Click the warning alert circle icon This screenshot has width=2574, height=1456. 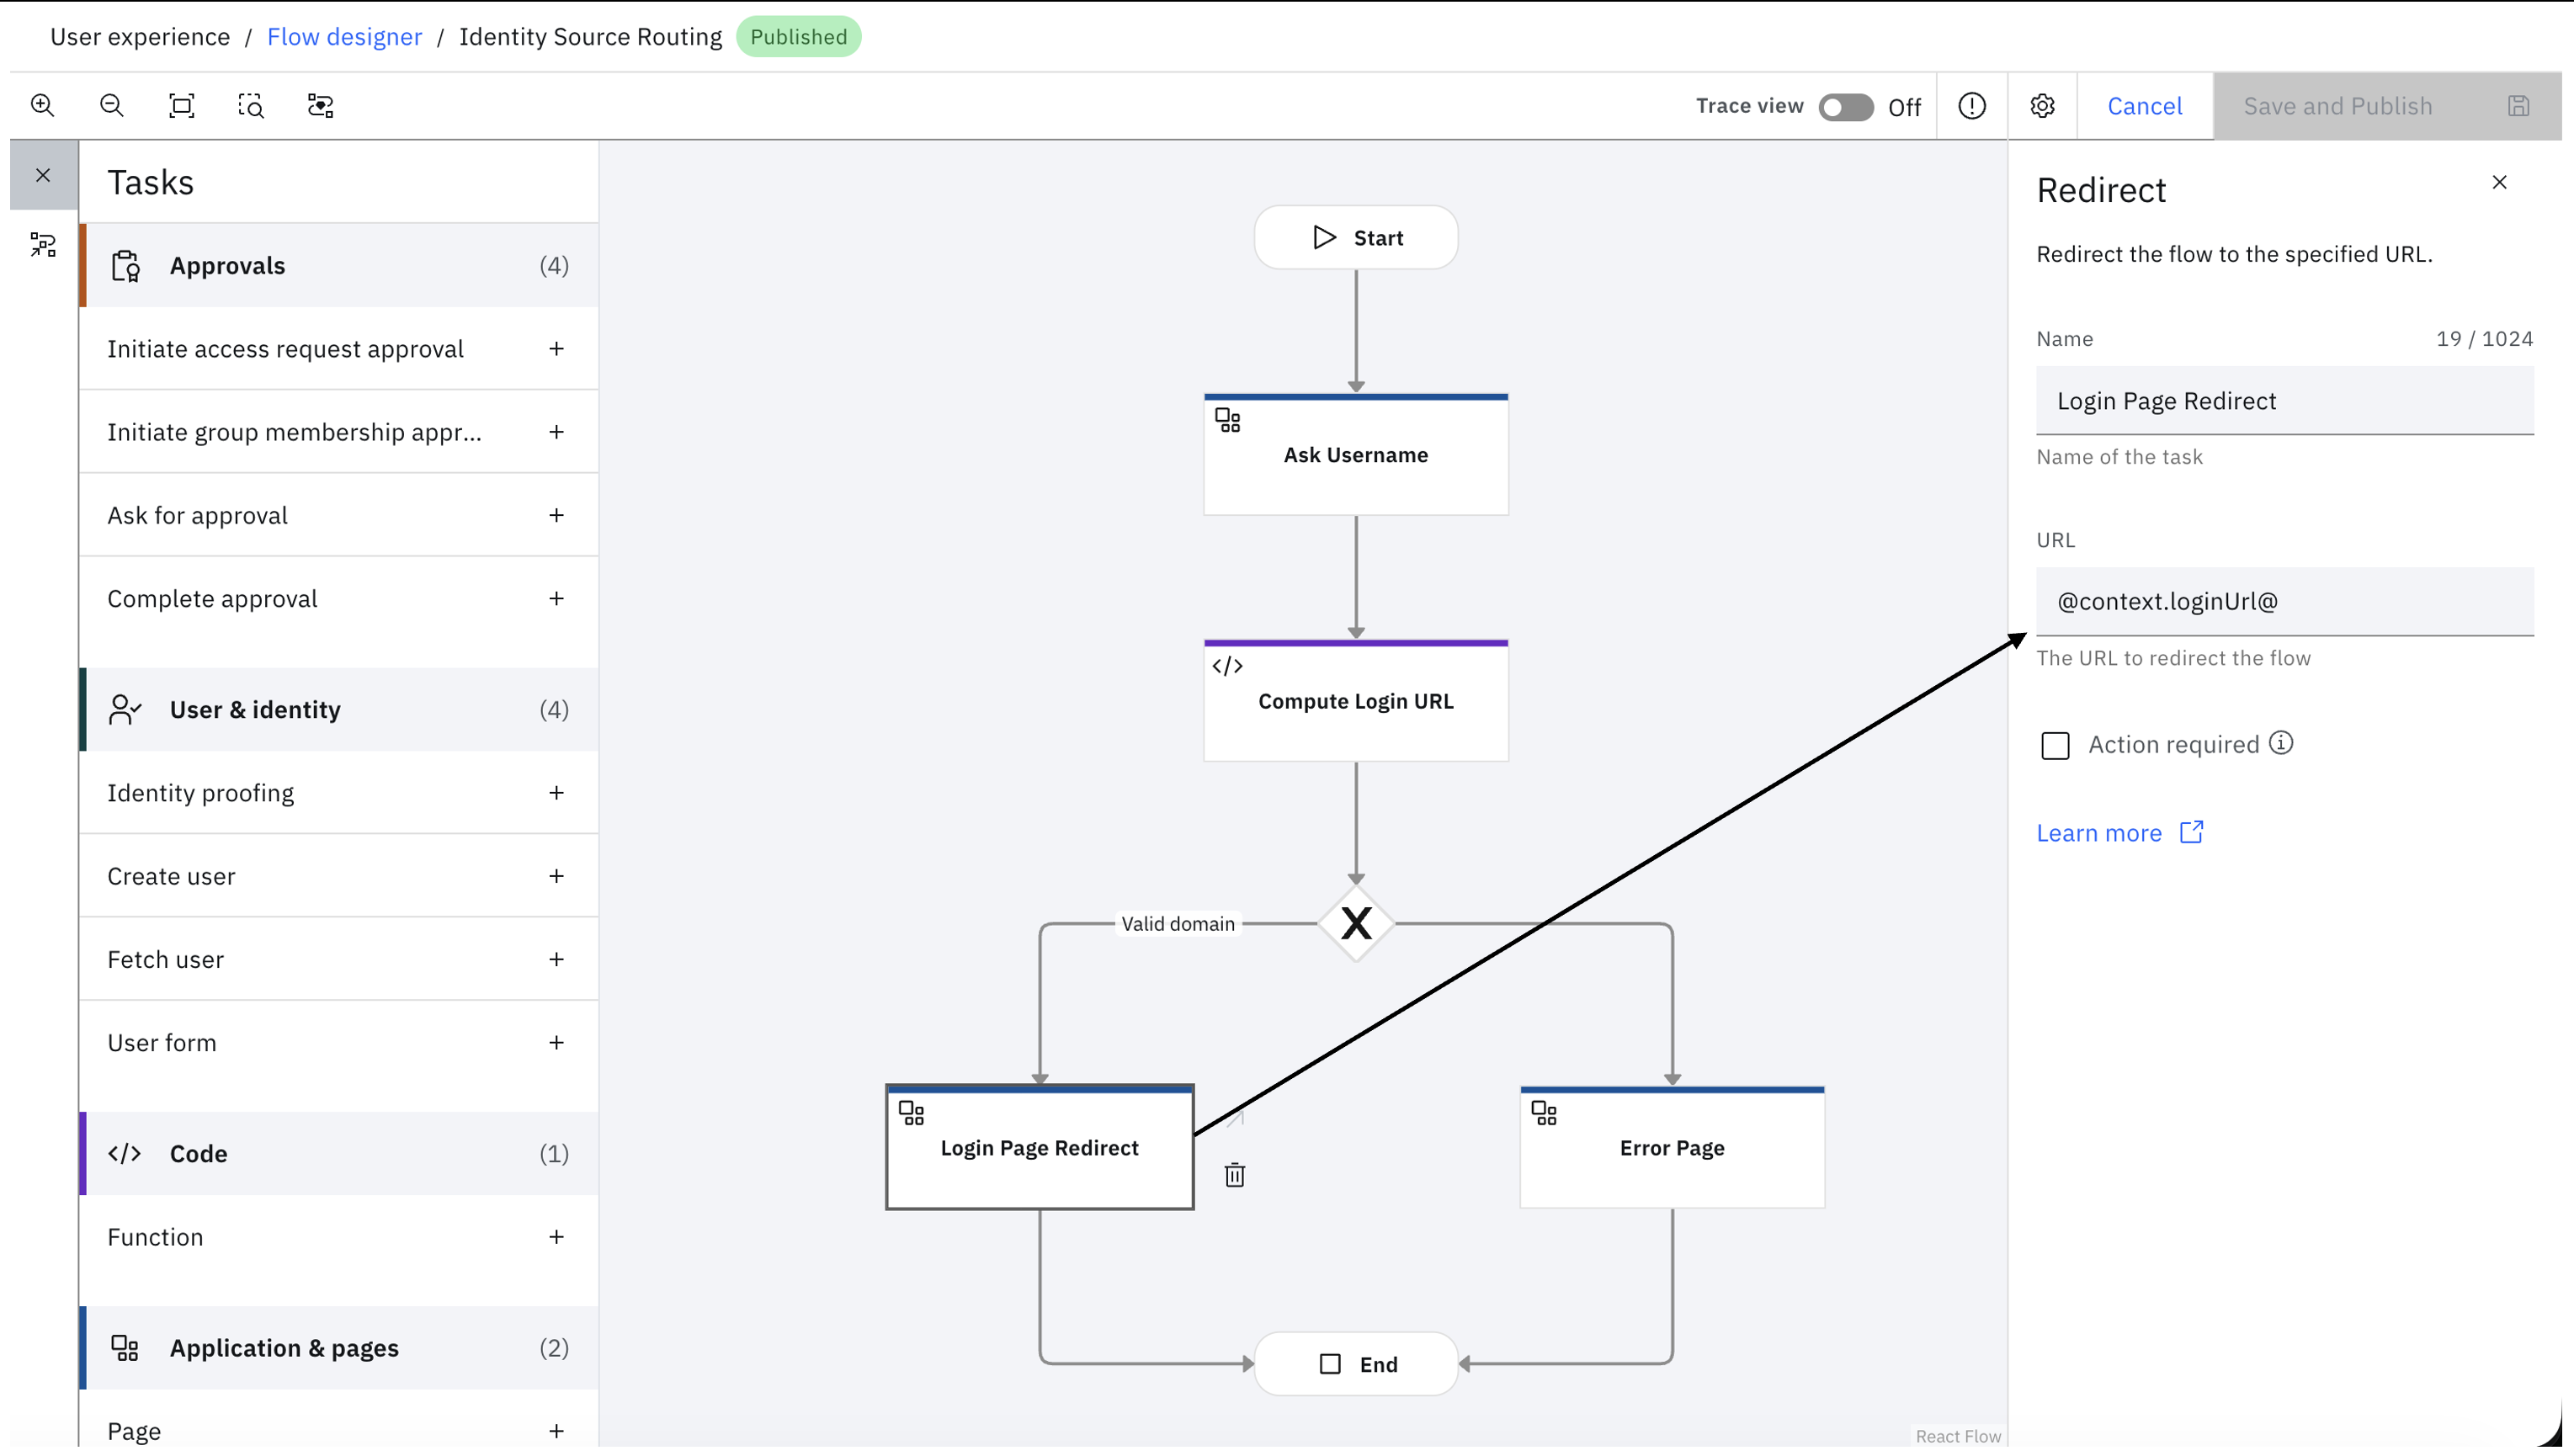tap(1972, 106)
